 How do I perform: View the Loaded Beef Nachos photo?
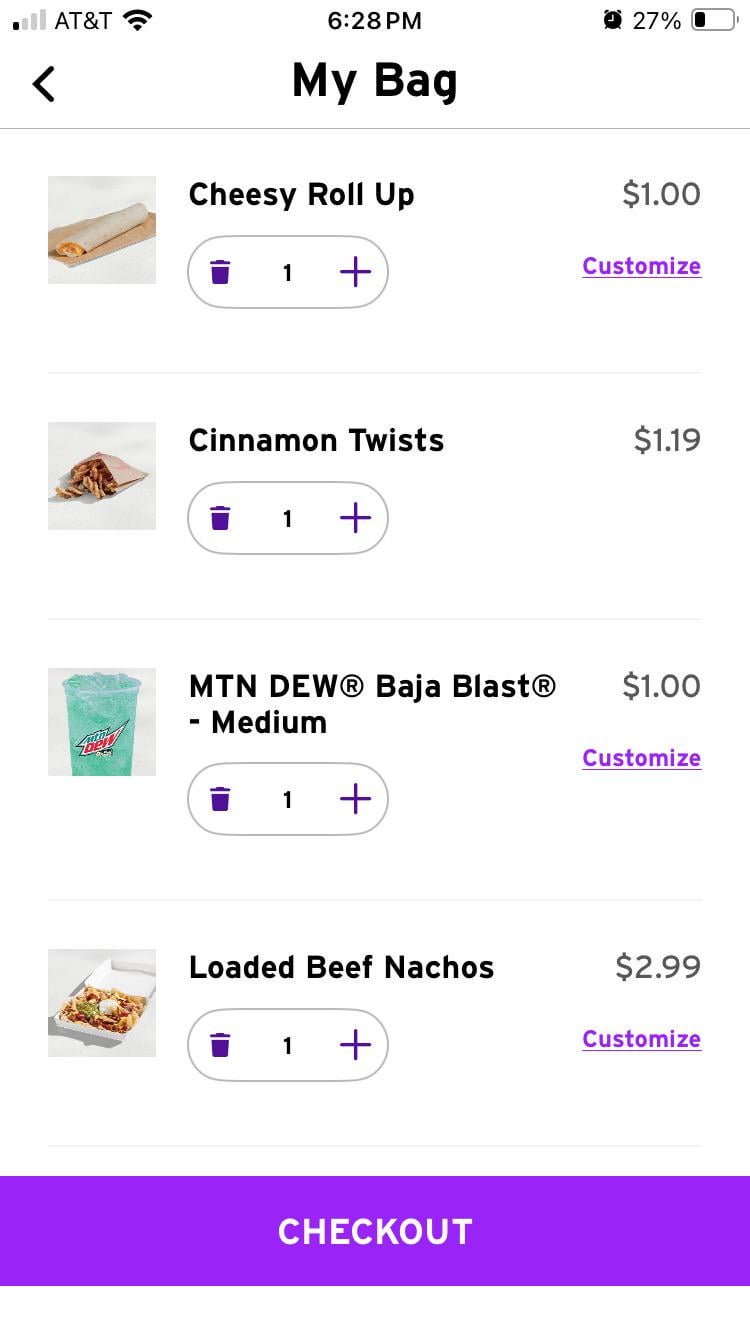(102, 1003)
